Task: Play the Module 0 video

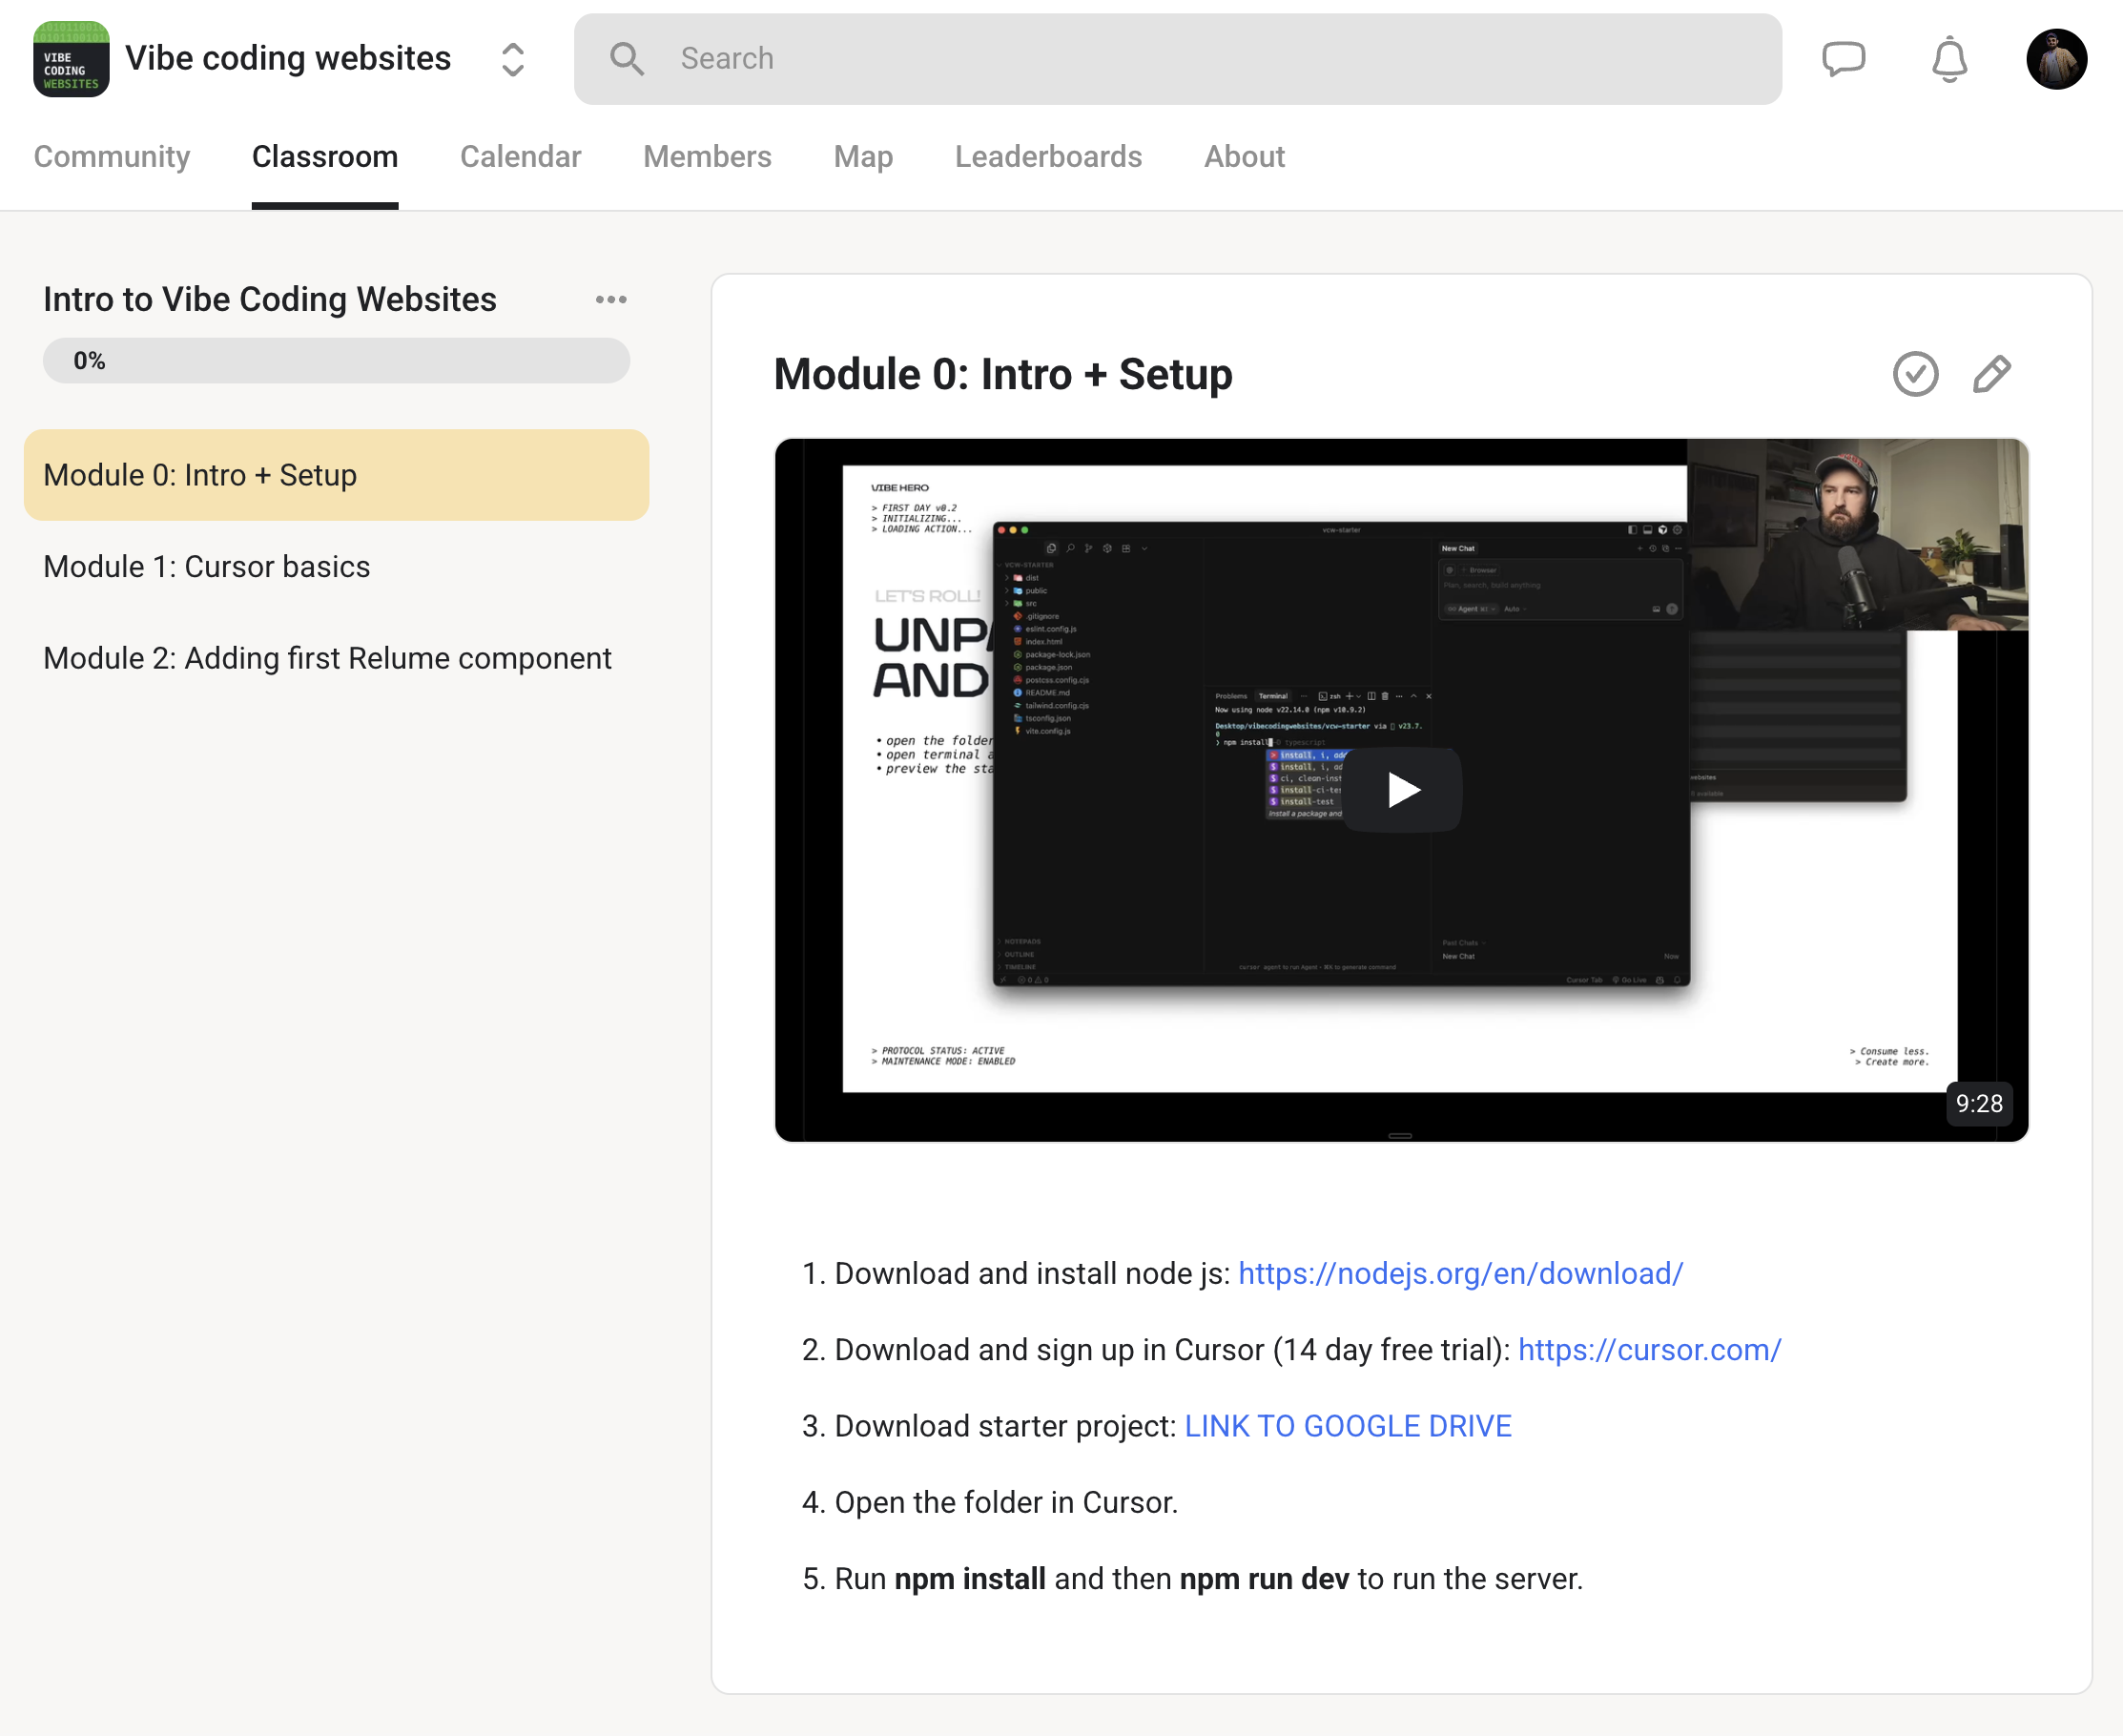Action: 1401,790
